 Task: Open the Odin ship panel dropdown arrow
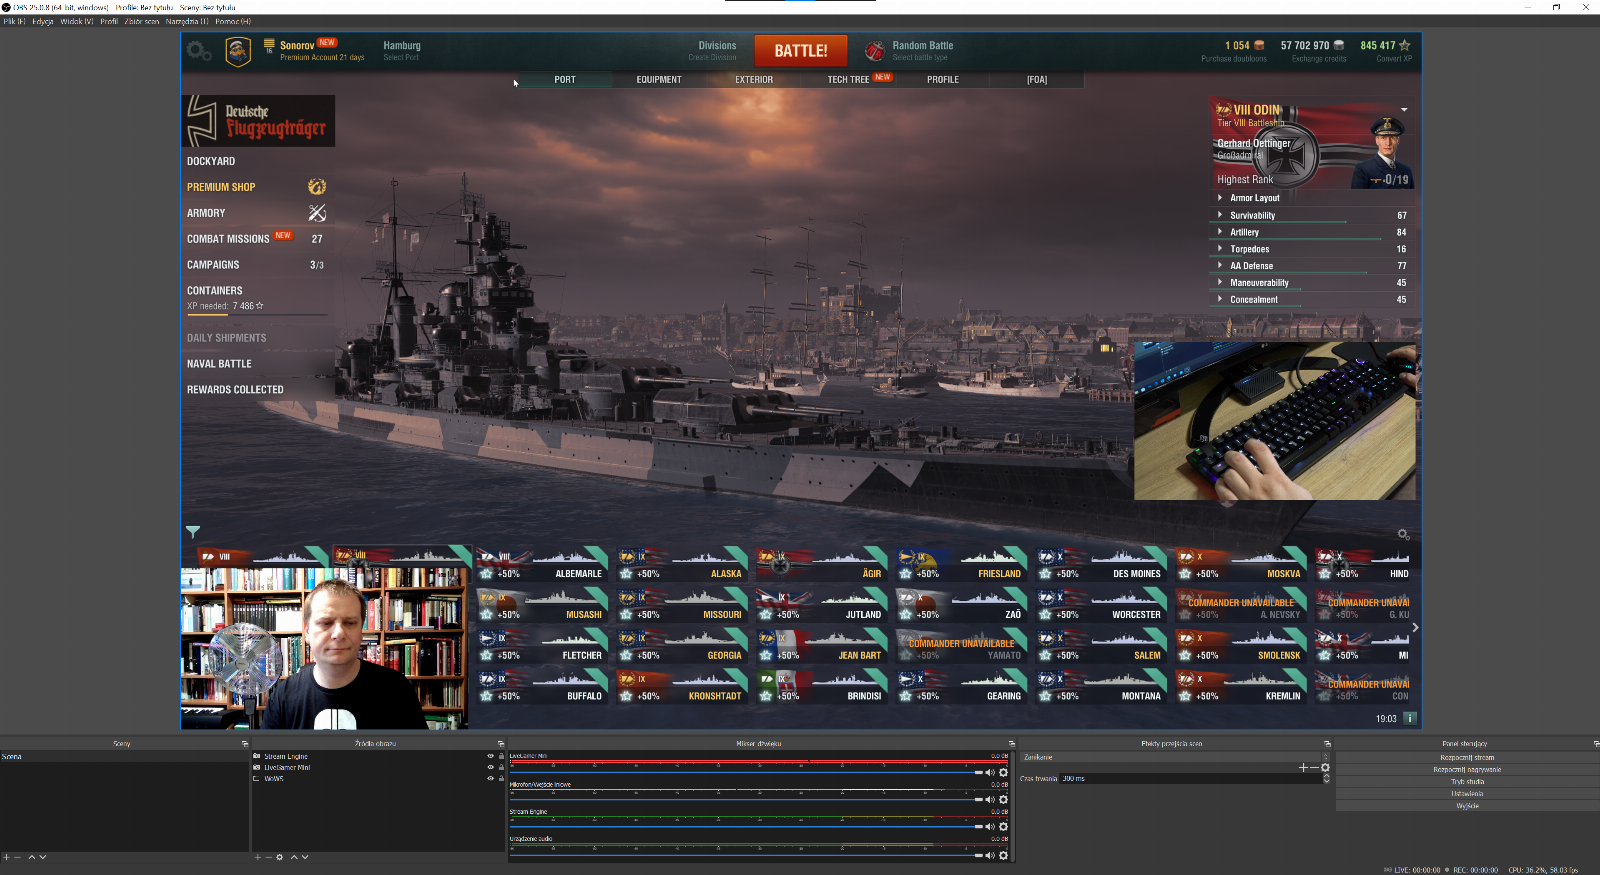(1404, 109)
